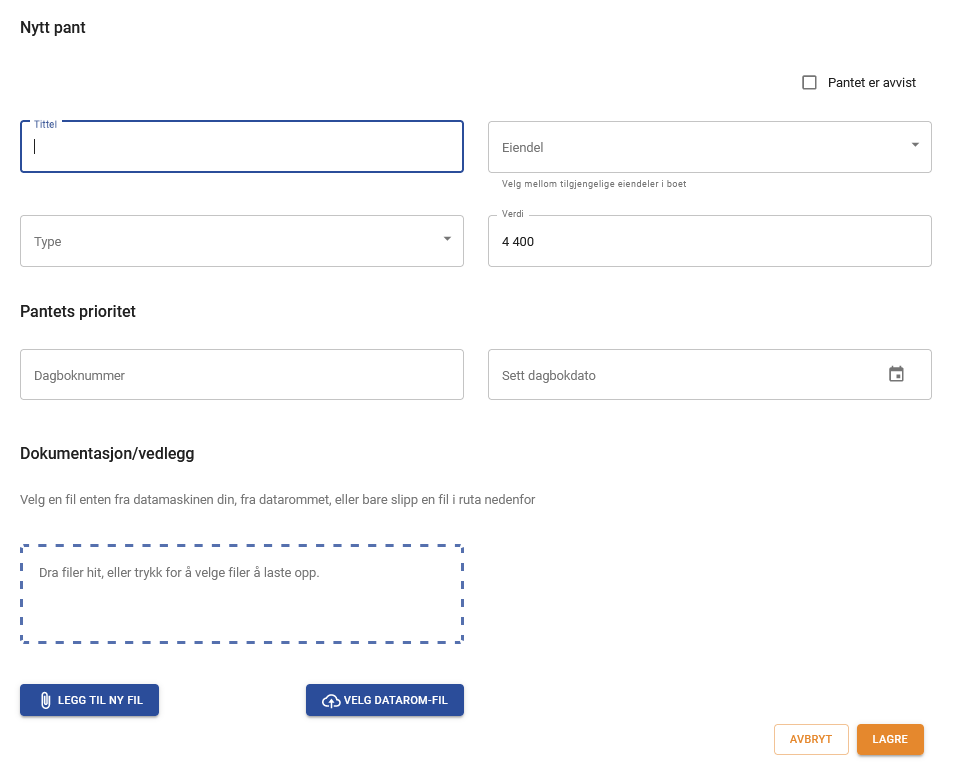Click the 'Pantet er avvist' label text

pyautogui.click(x=871, y=83)
